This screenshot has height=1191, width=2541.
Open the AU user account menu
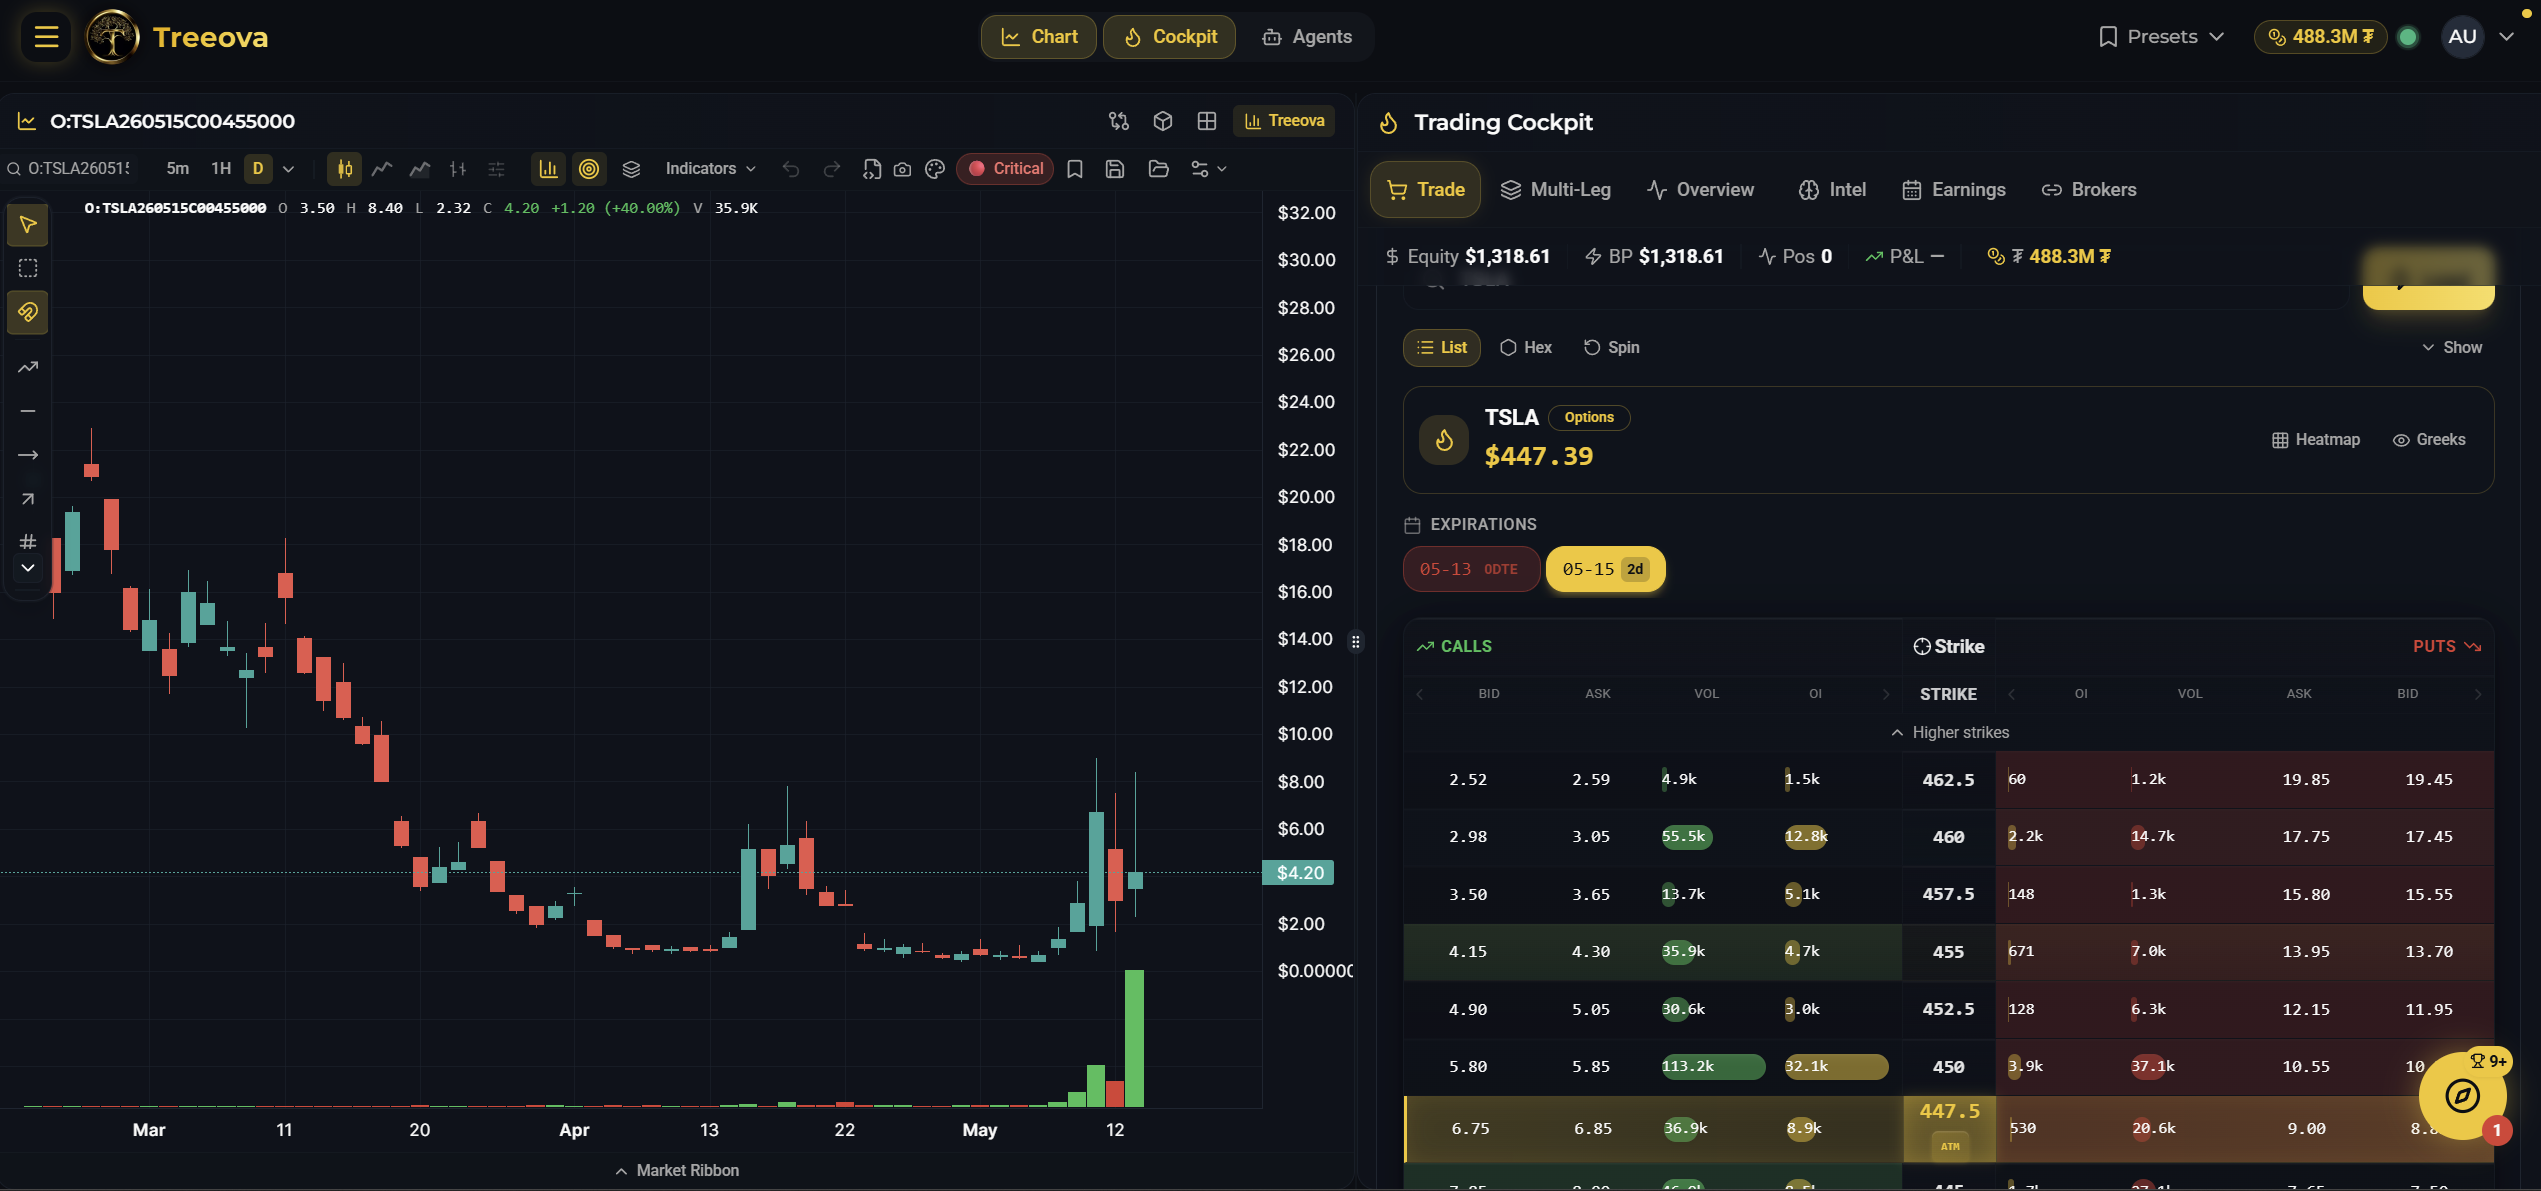coord(2476,37)
